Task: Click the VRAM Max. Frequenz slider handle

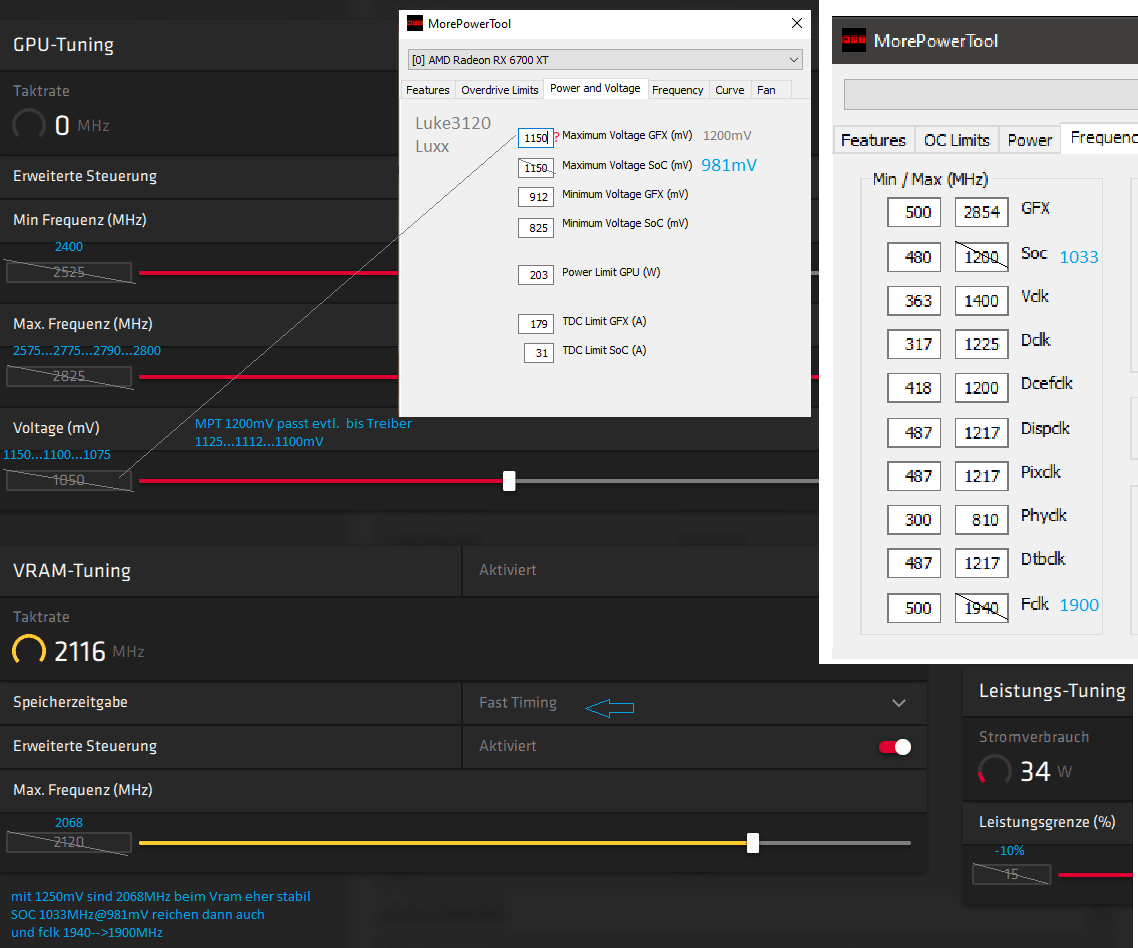Action: (753, 843)
